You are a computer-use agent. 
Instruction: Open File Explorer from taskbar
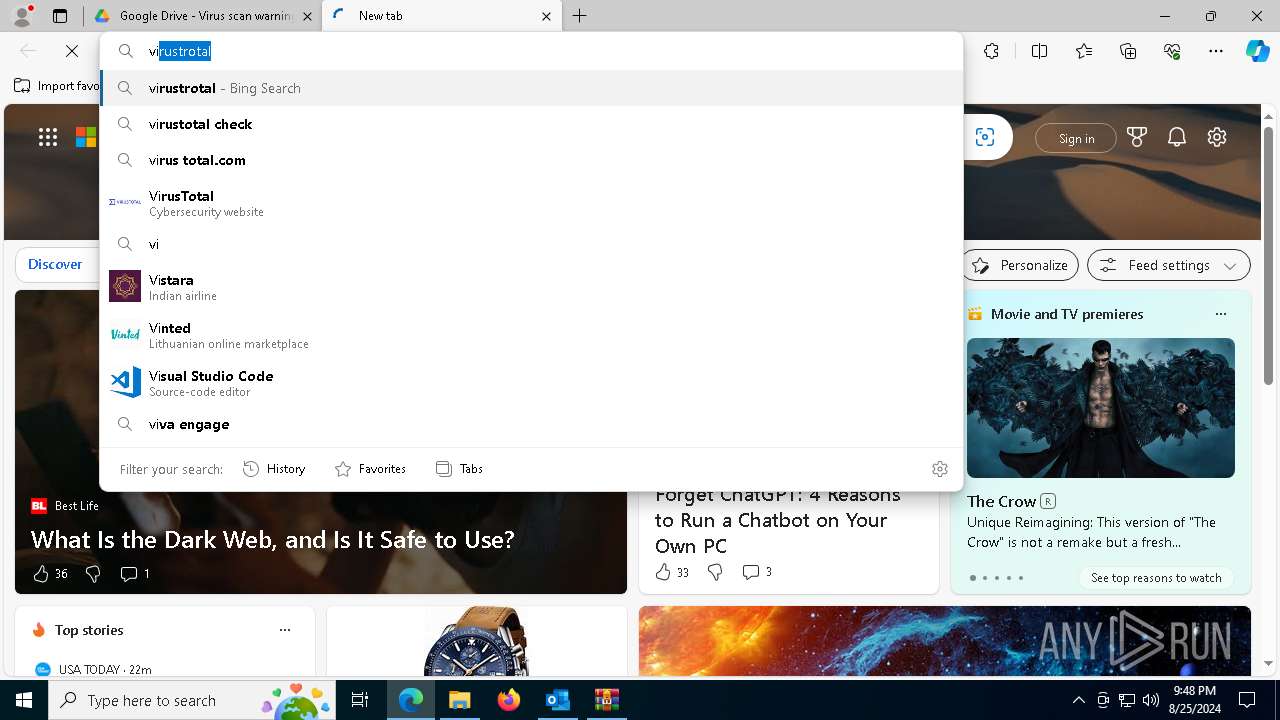pos(459,700)
